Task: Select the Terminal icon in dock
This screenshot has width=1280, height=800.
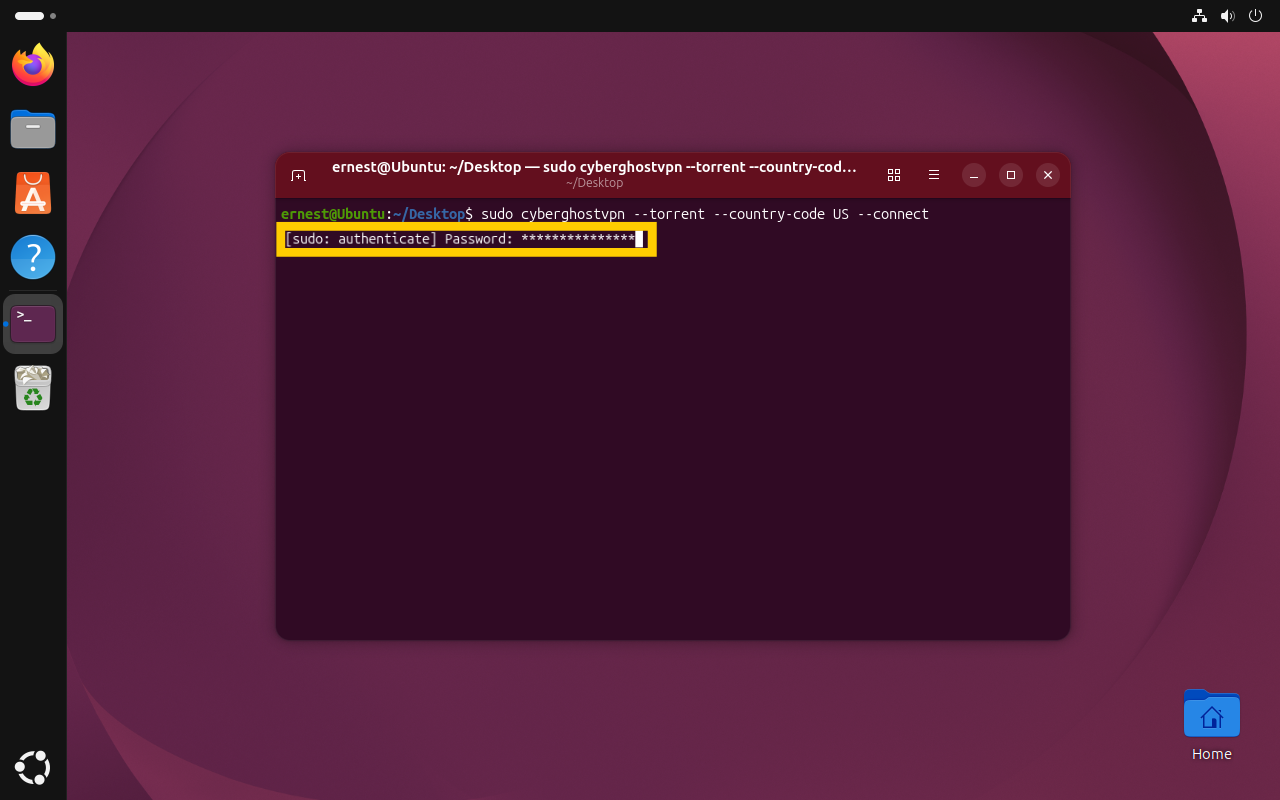Action: pyautogui.click(x=33, y=324)
